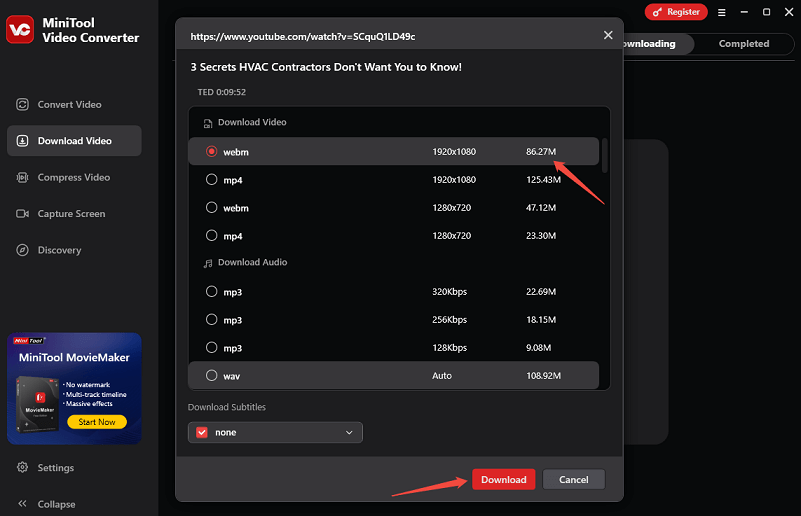Click the Cancel button

tap(574, 479)
